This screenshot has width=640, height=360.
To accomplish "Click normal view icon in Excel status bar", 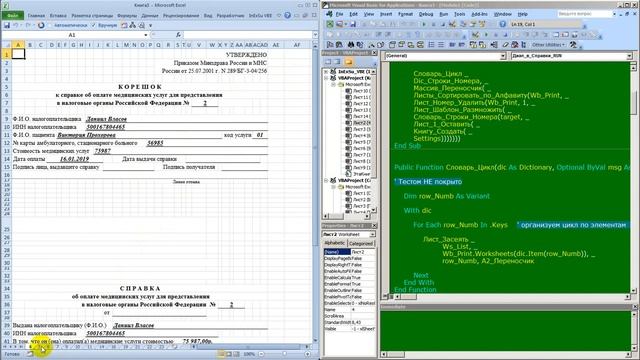I will point(221,354).
